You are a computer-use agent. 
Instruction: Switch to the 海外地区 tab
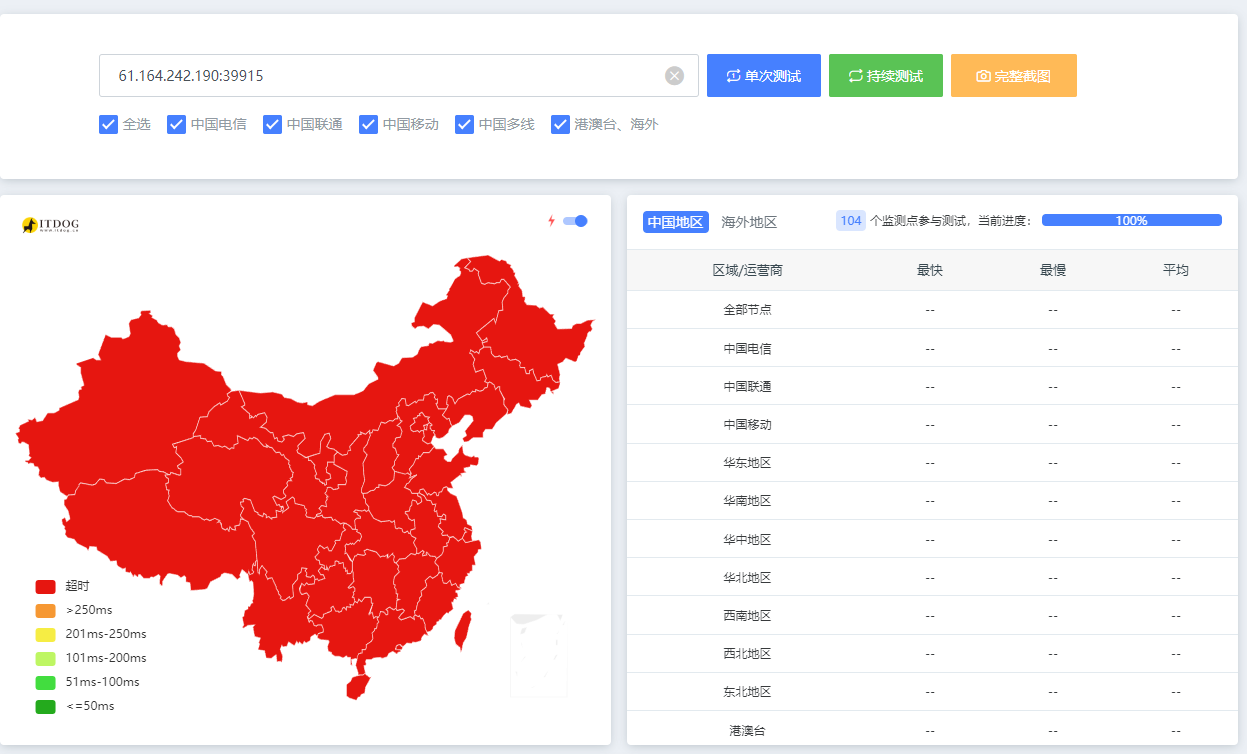coord(749,222)
